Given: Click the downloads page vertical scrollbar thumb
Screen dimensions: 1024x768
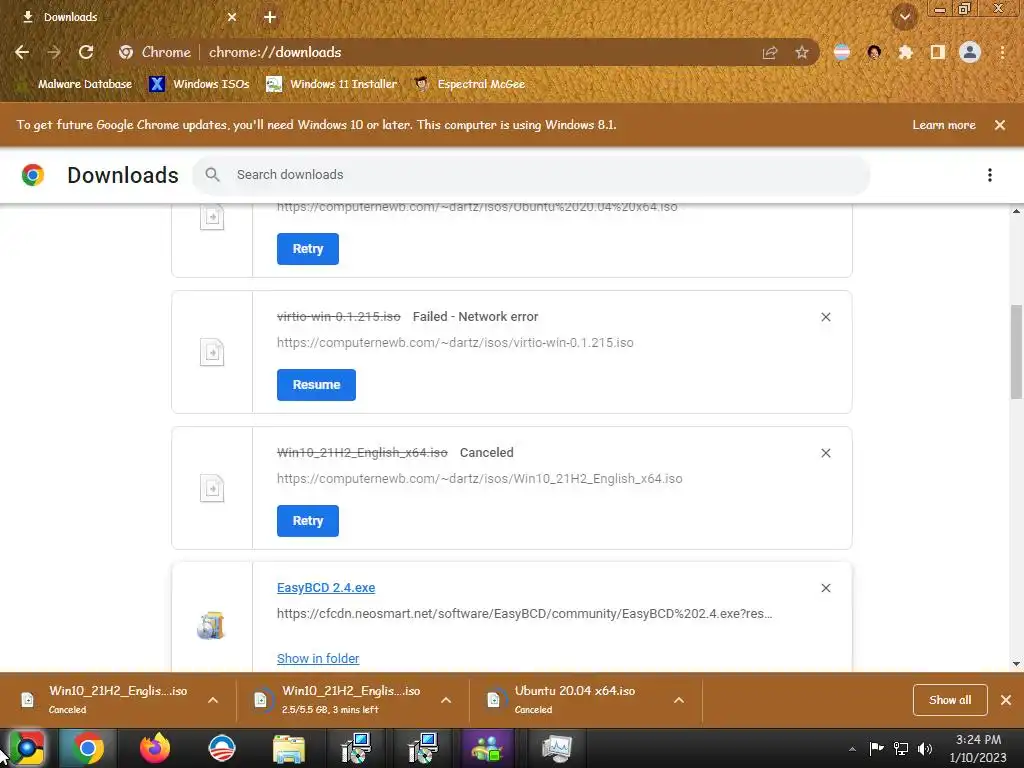Looking at the screenshot, I should click(1016, 351).
